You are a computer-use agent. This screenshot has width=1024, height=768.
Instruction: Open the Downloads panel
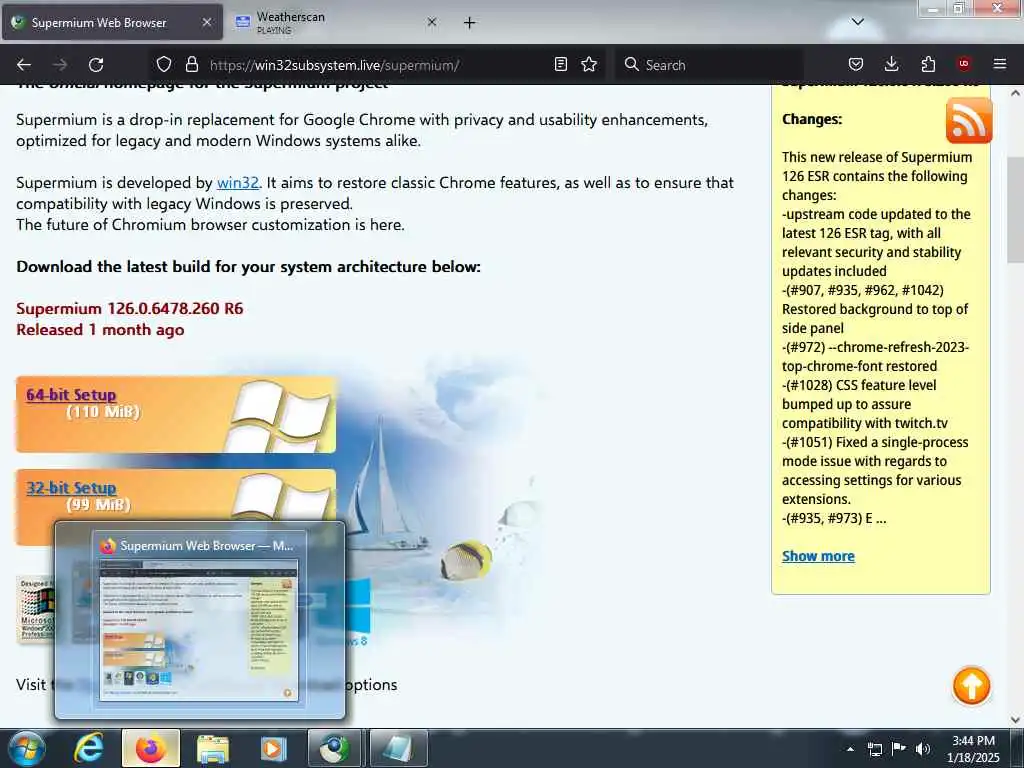(x=891, y=64)
